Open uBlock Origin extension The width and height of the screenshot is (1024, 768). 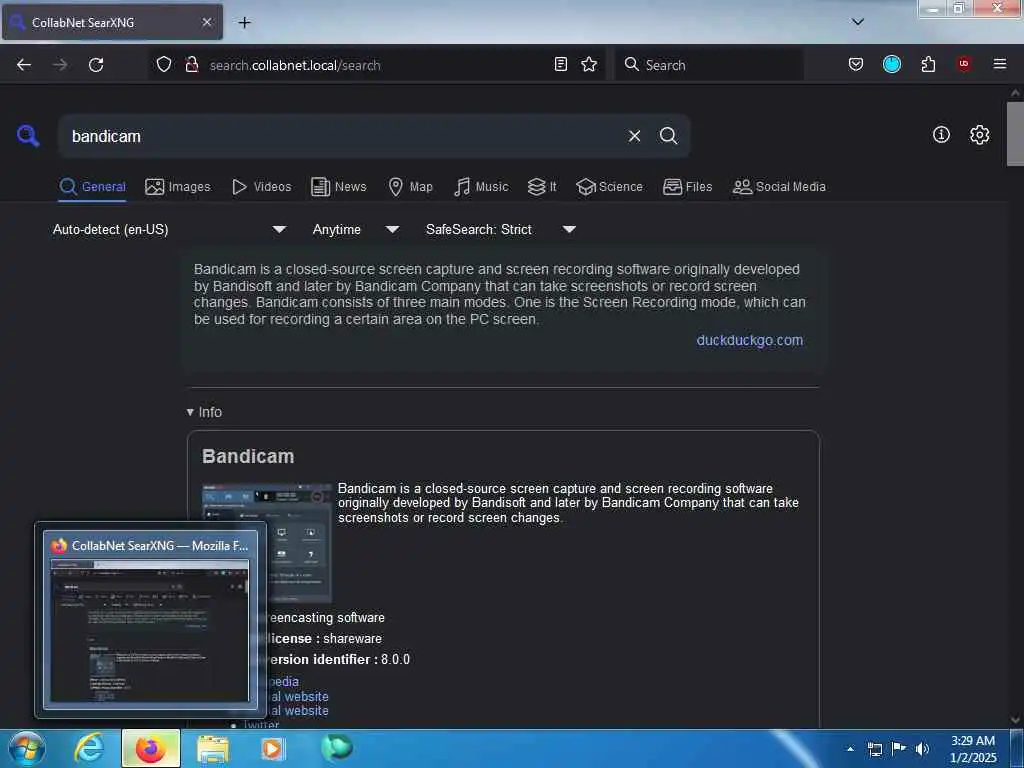[x=963, y=64]
